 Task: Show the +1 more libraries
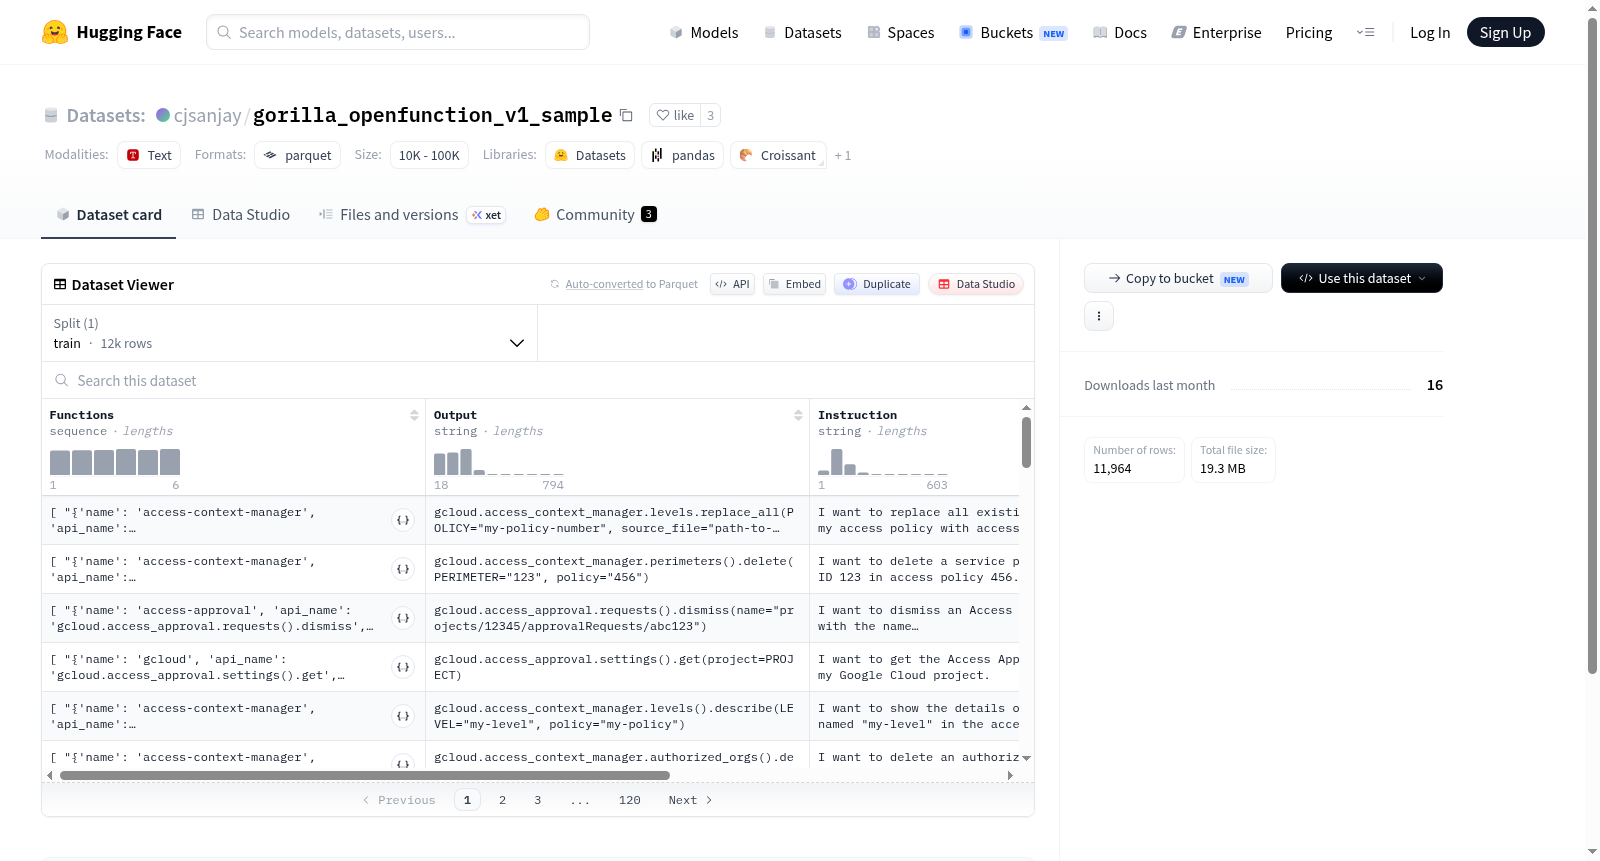[843, 156]
